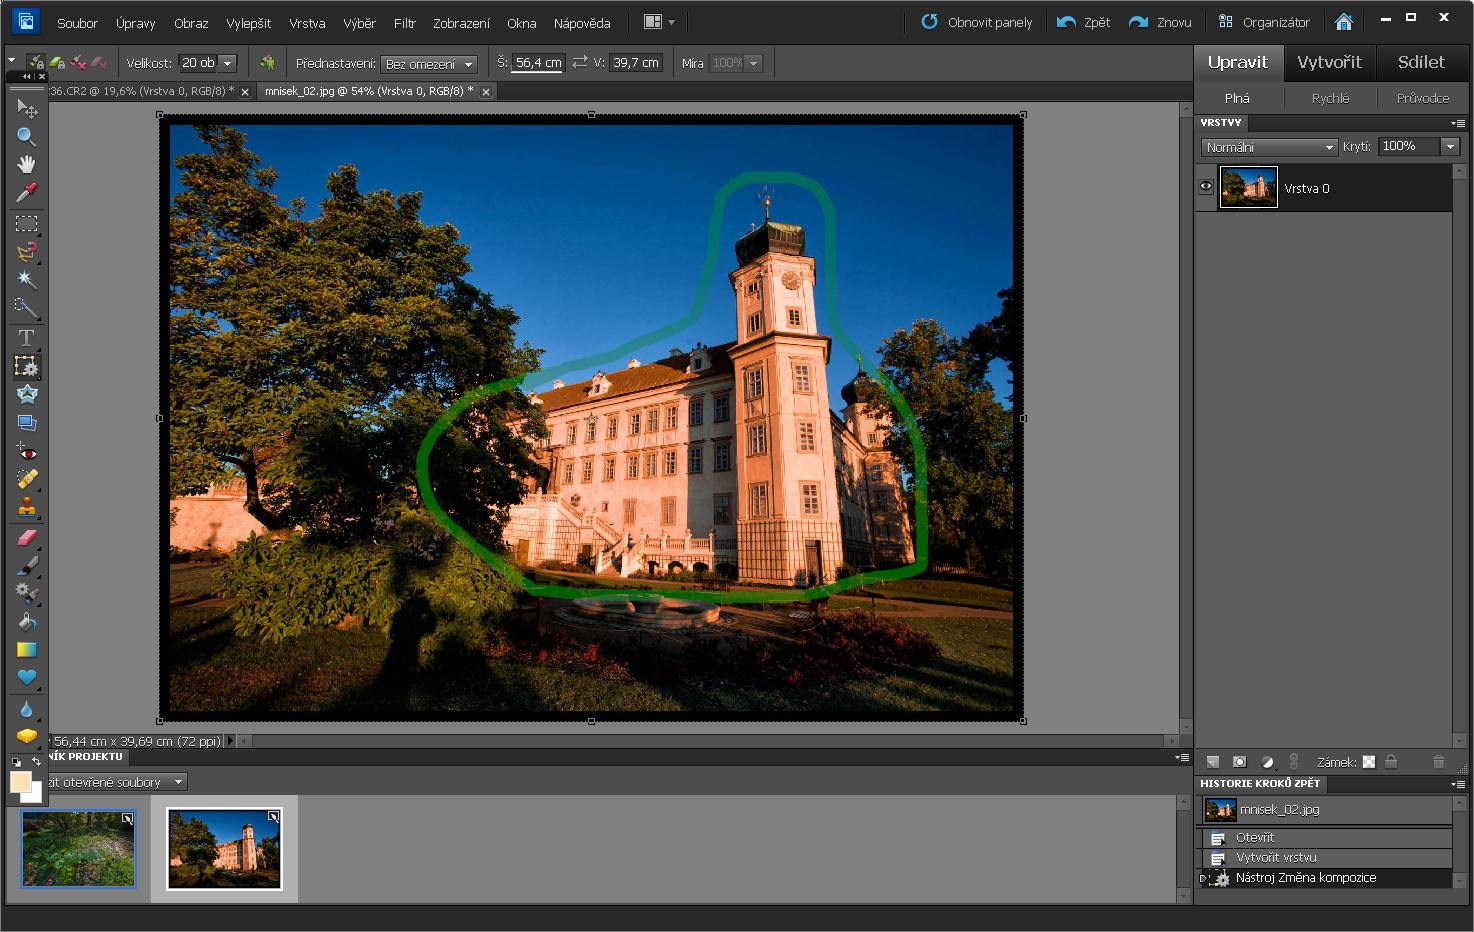Hide the Vrstva 0 layer
The width and height of the screenshot is (1474, 932).
1206,187
